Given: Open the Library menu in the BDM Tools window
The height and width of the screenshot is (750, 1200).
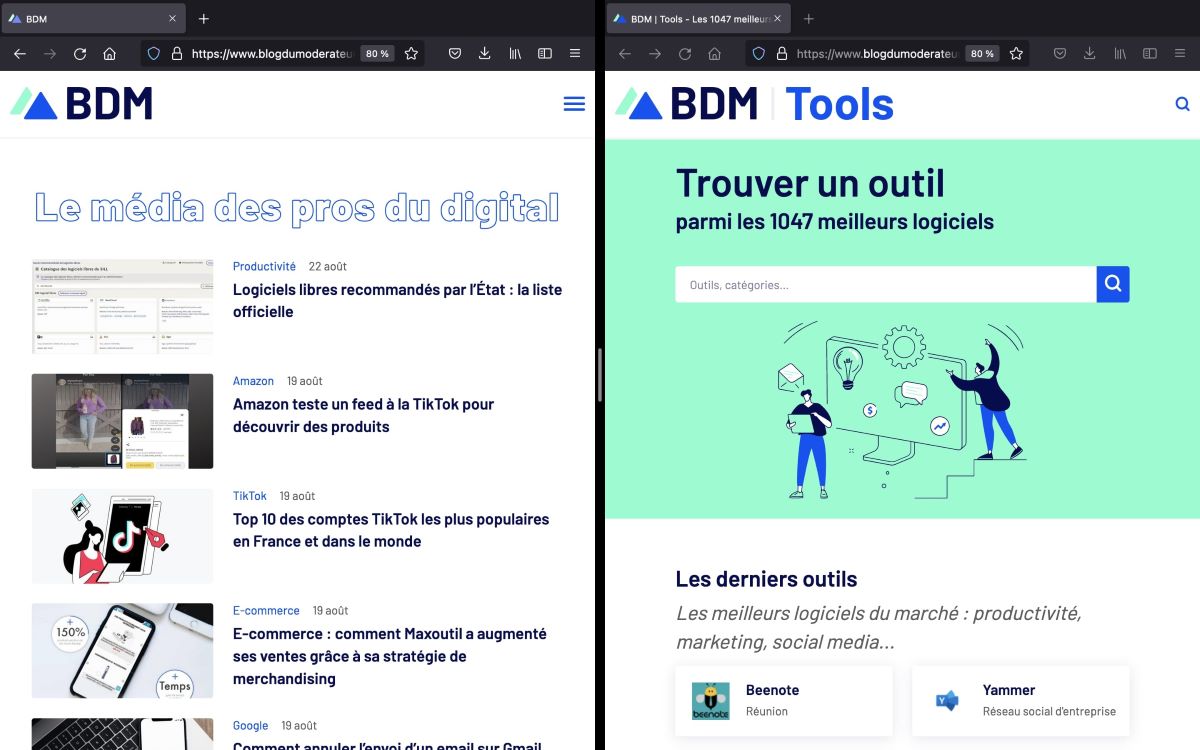Looking at the screenshot, I should click(x=1120, y=54).
